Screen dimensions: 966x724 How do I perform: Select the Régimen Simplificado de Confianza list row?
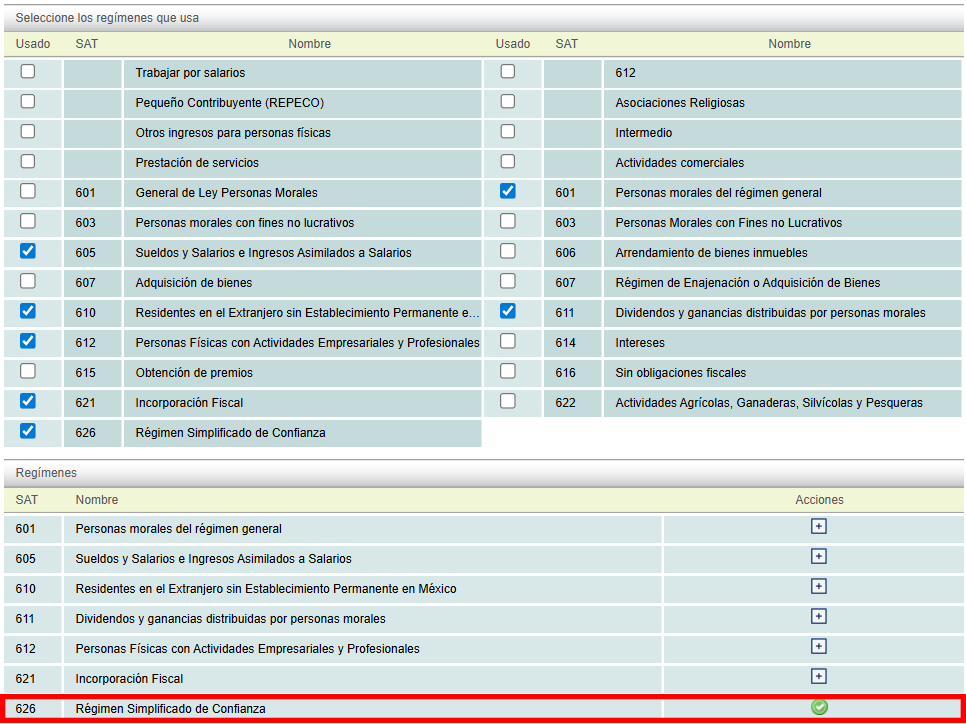[x=170, y=709]
